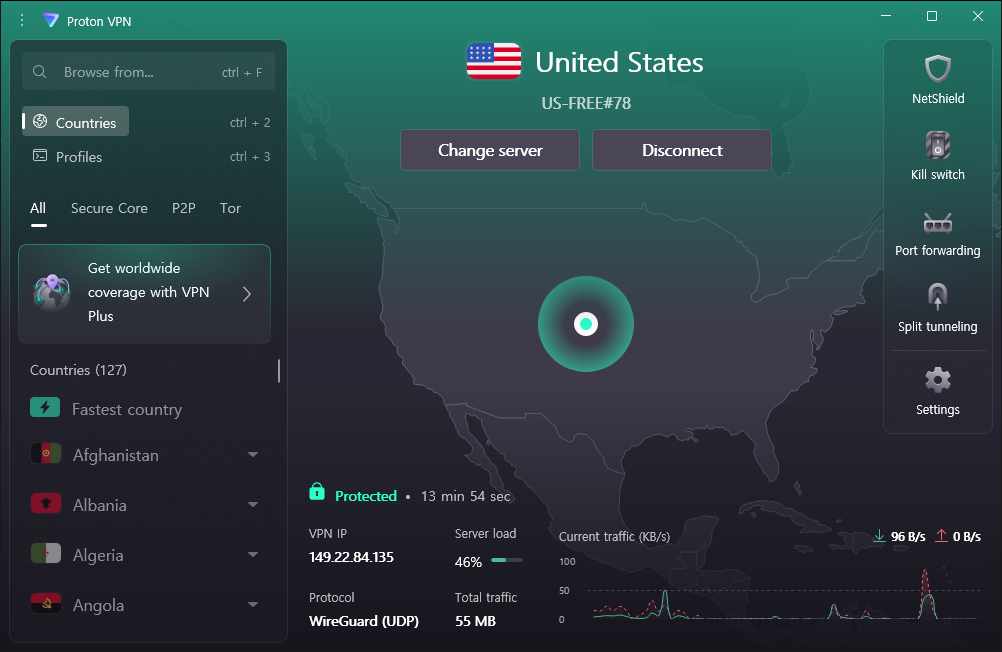Open the NetShield shield icon
Screen dimensions: 1002x652
point(937,69)
